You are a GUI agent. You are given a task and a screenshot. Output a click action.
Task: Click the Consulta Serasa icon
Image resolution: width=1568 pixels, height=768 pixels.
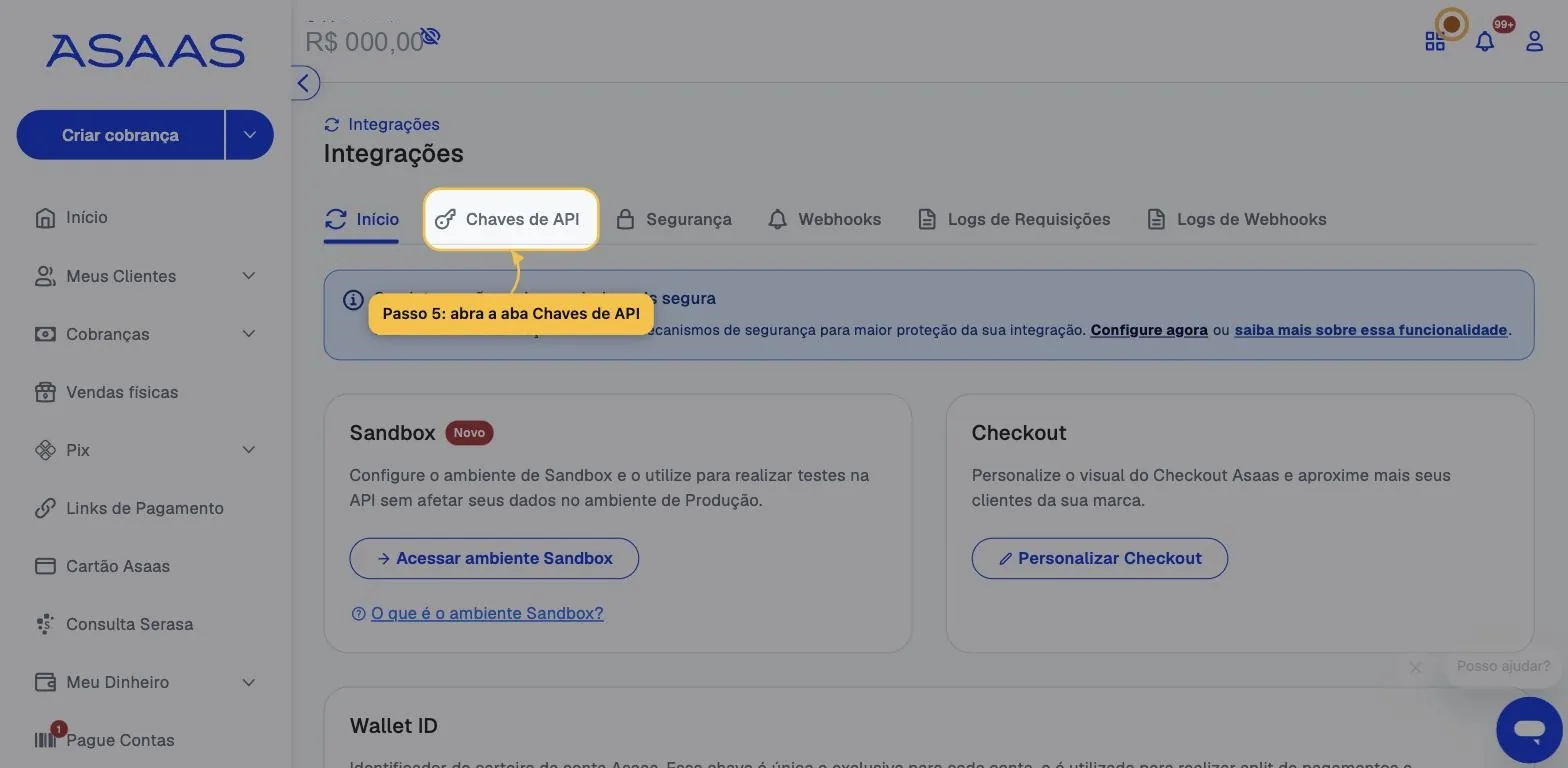pos(45,624)
